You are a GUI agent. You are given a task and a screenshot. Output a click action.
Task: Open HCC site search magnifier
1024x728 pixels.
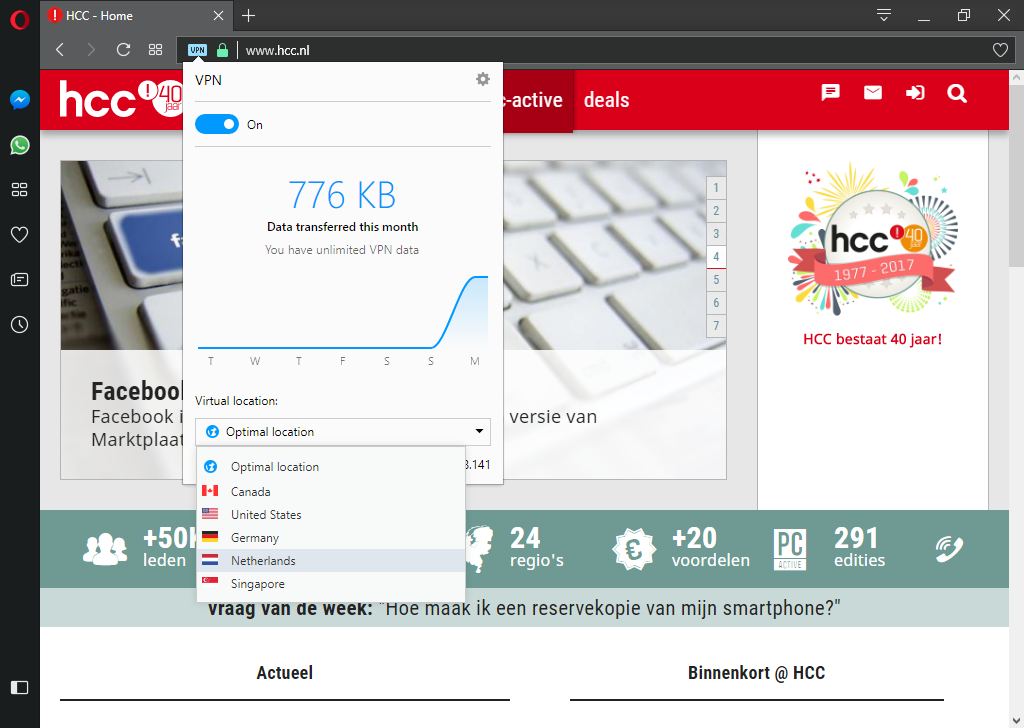click(957, 93)
